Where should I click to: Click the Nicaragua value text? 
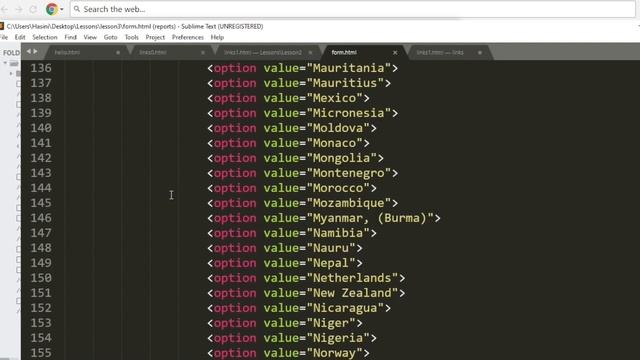click(x=344, y=308)
